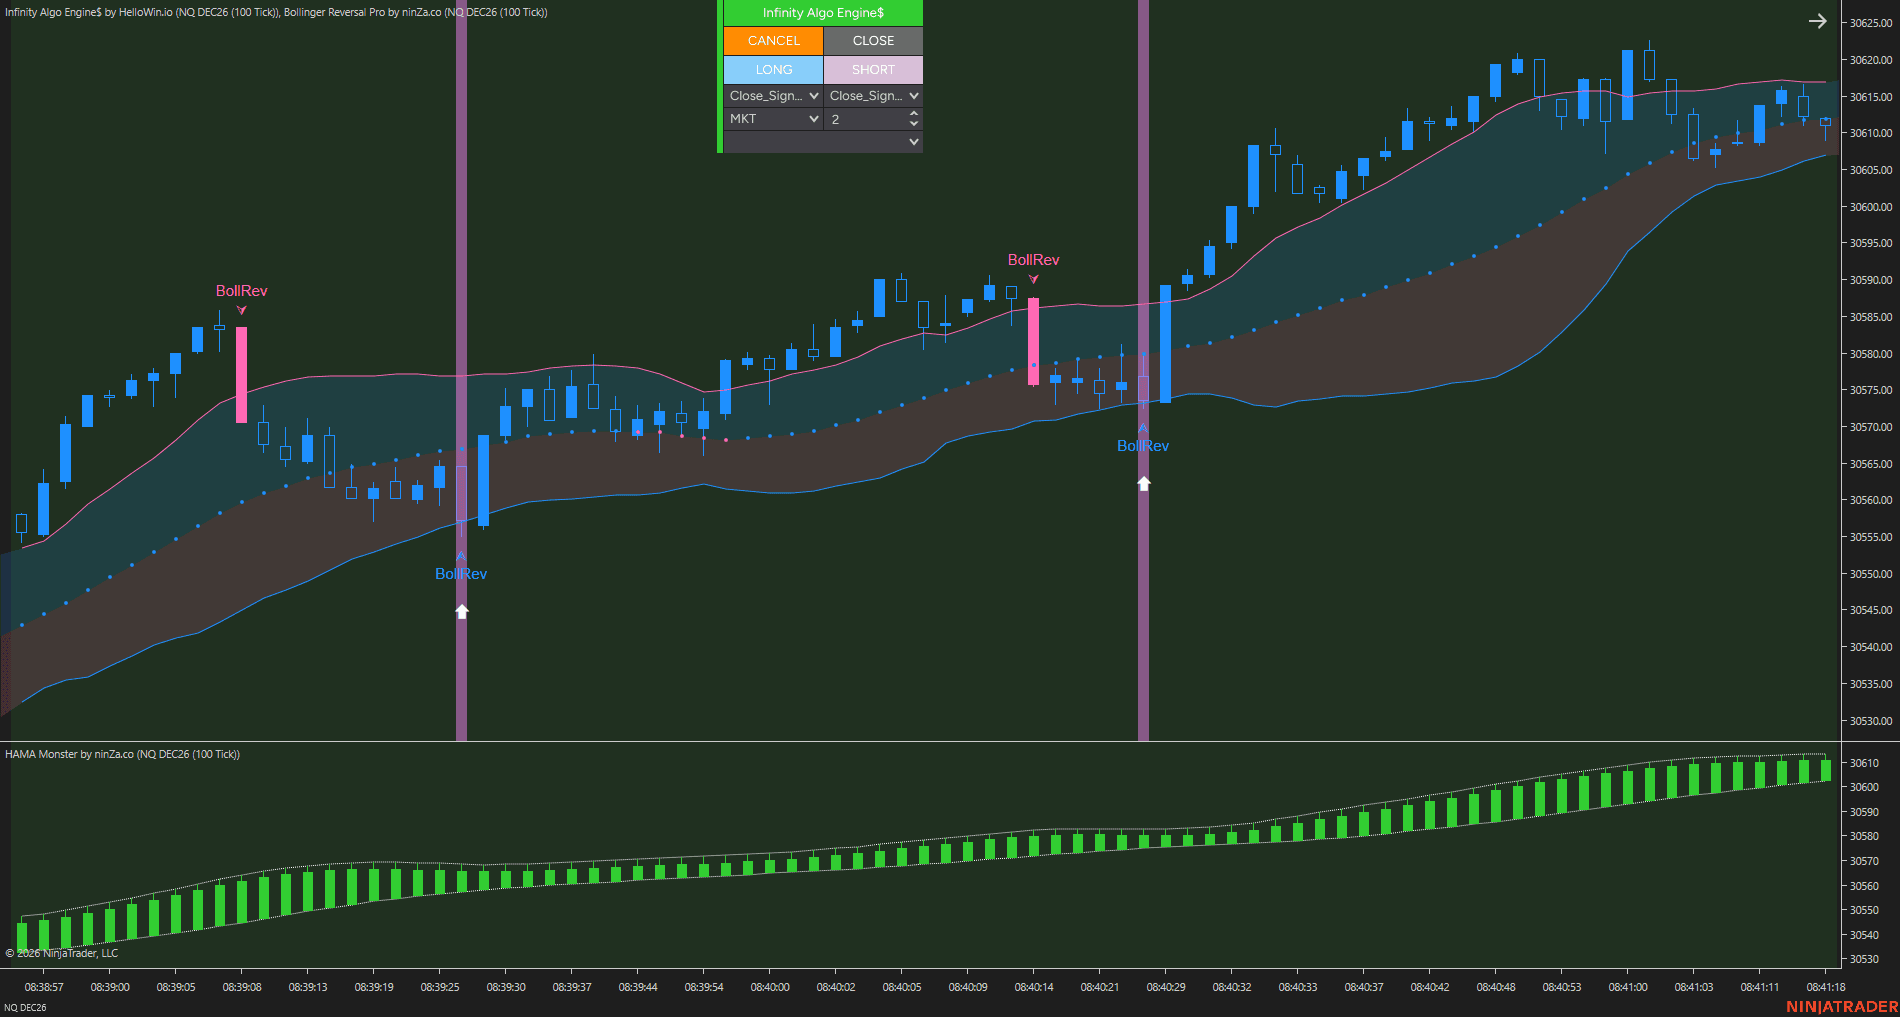Click the blue BollRev label near 08:39:25
The image size is (1900, 1017).
coord(461,574)
